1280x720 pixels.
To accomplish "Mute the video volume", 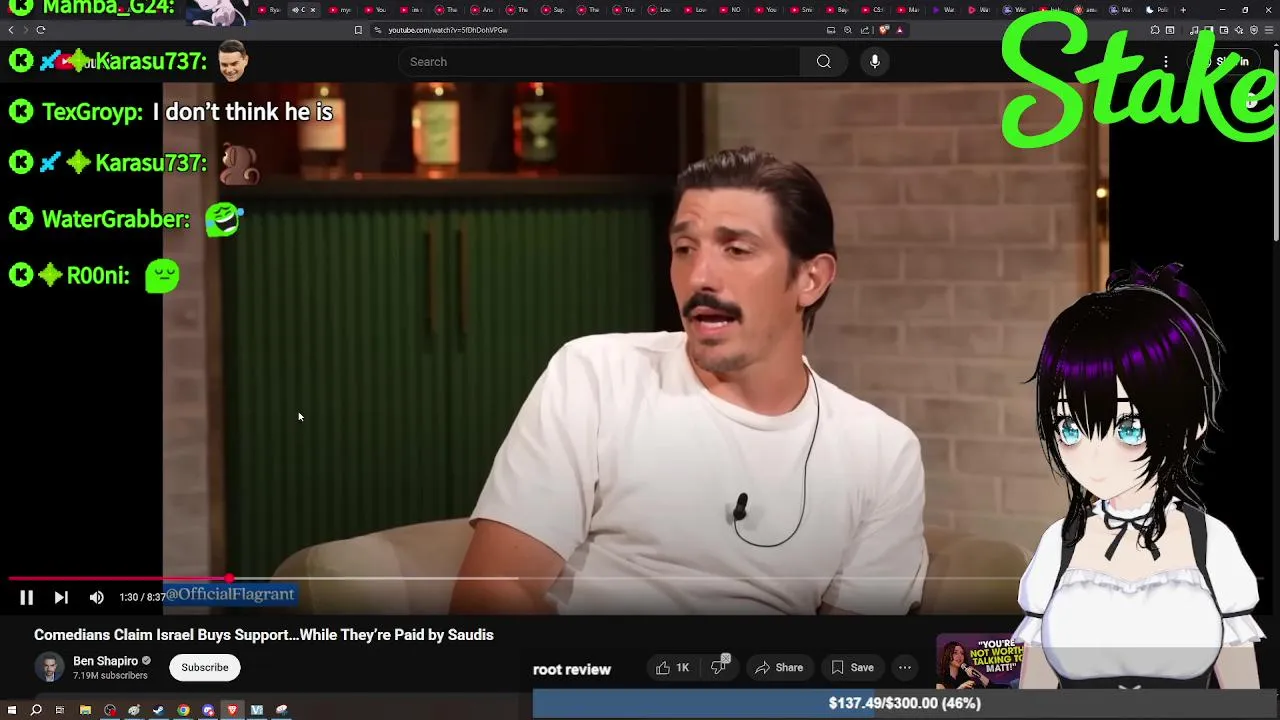I will 96,597.
